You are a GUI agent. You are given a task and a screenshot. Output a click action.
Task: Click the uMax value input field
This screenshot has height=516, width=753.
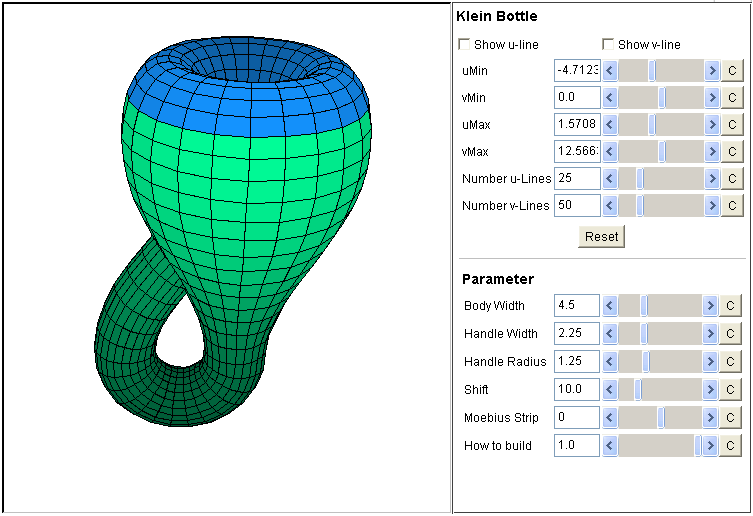577,124
